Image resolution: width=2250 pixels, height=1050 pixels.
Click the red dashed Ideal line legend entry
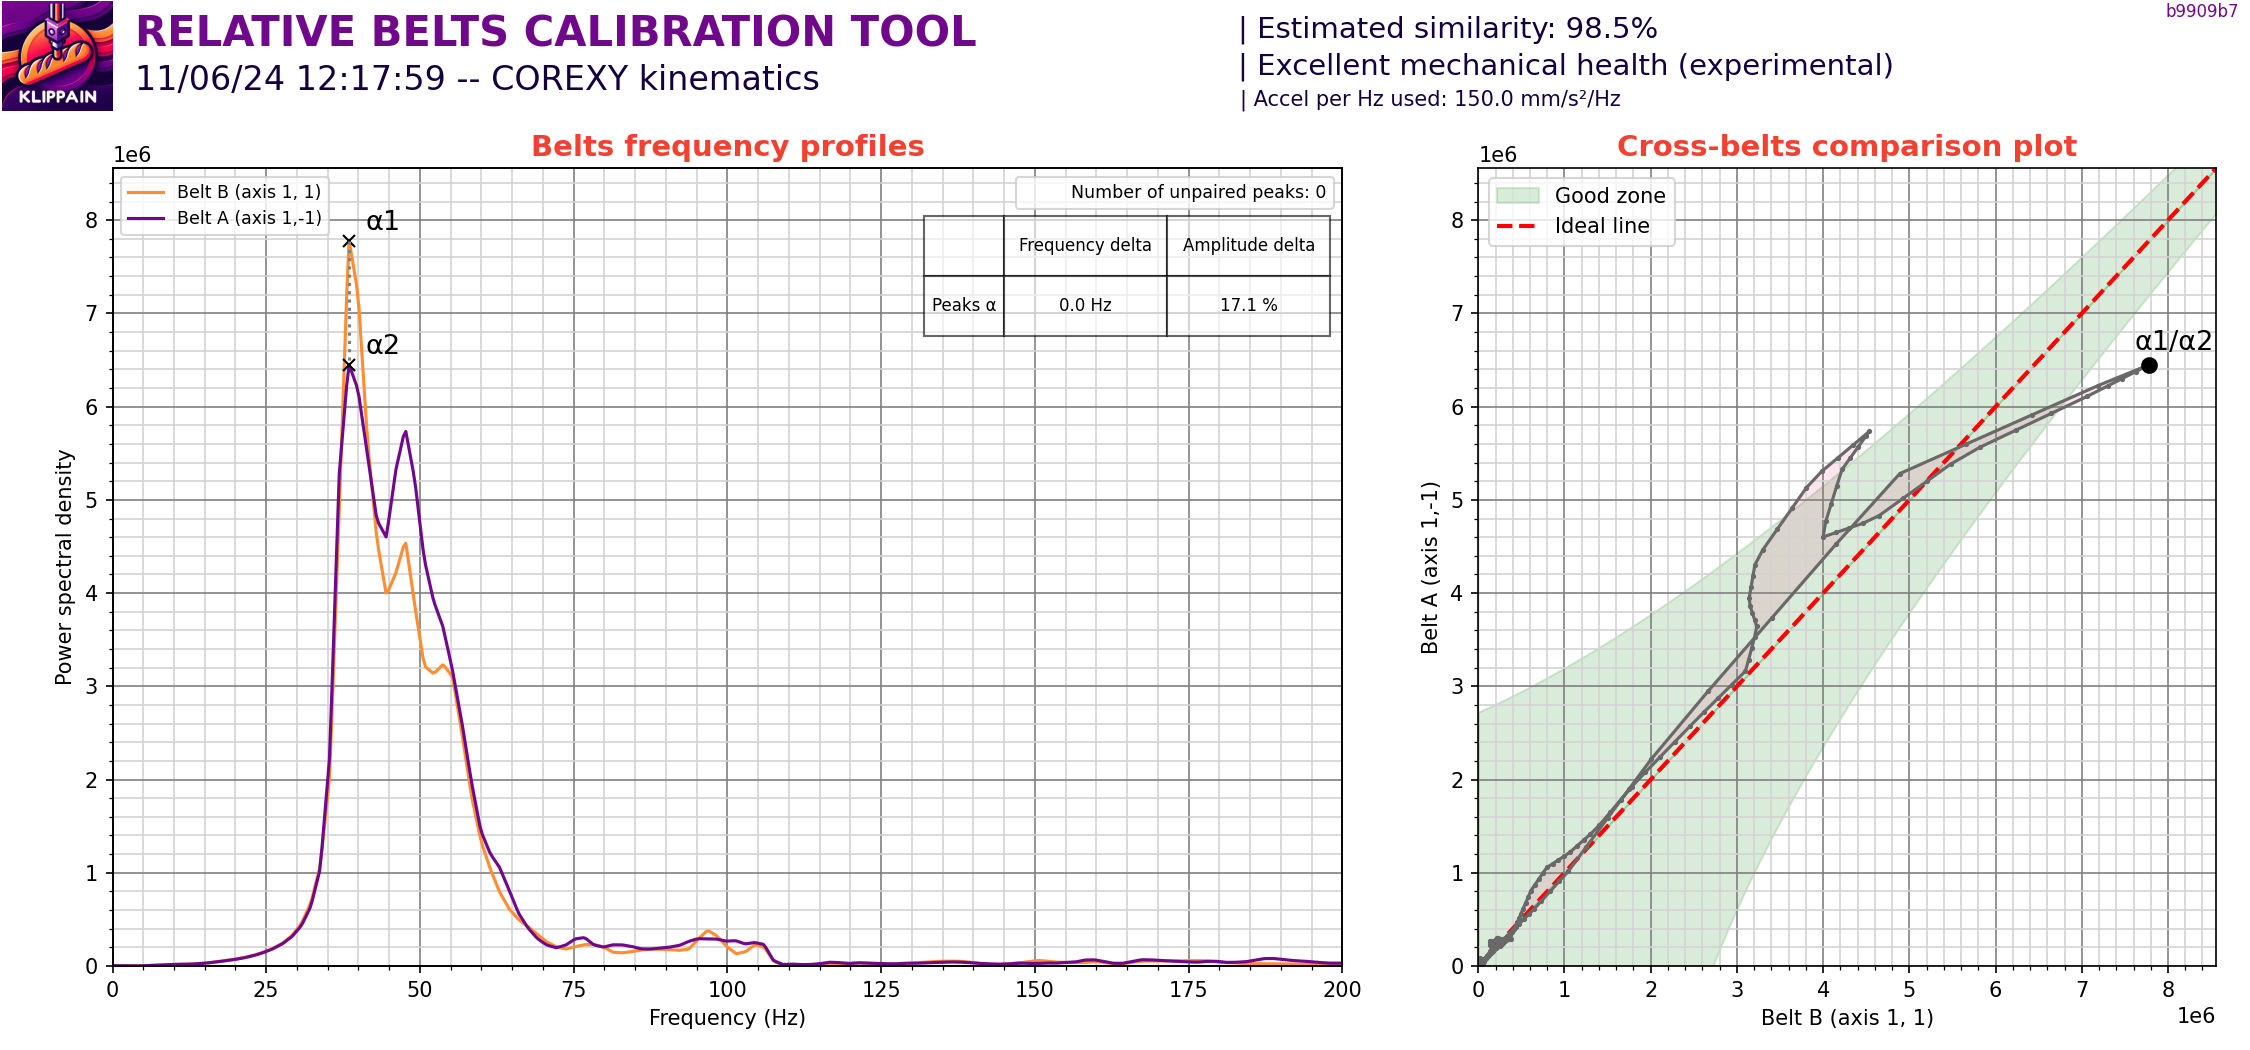click(1517, 226)
